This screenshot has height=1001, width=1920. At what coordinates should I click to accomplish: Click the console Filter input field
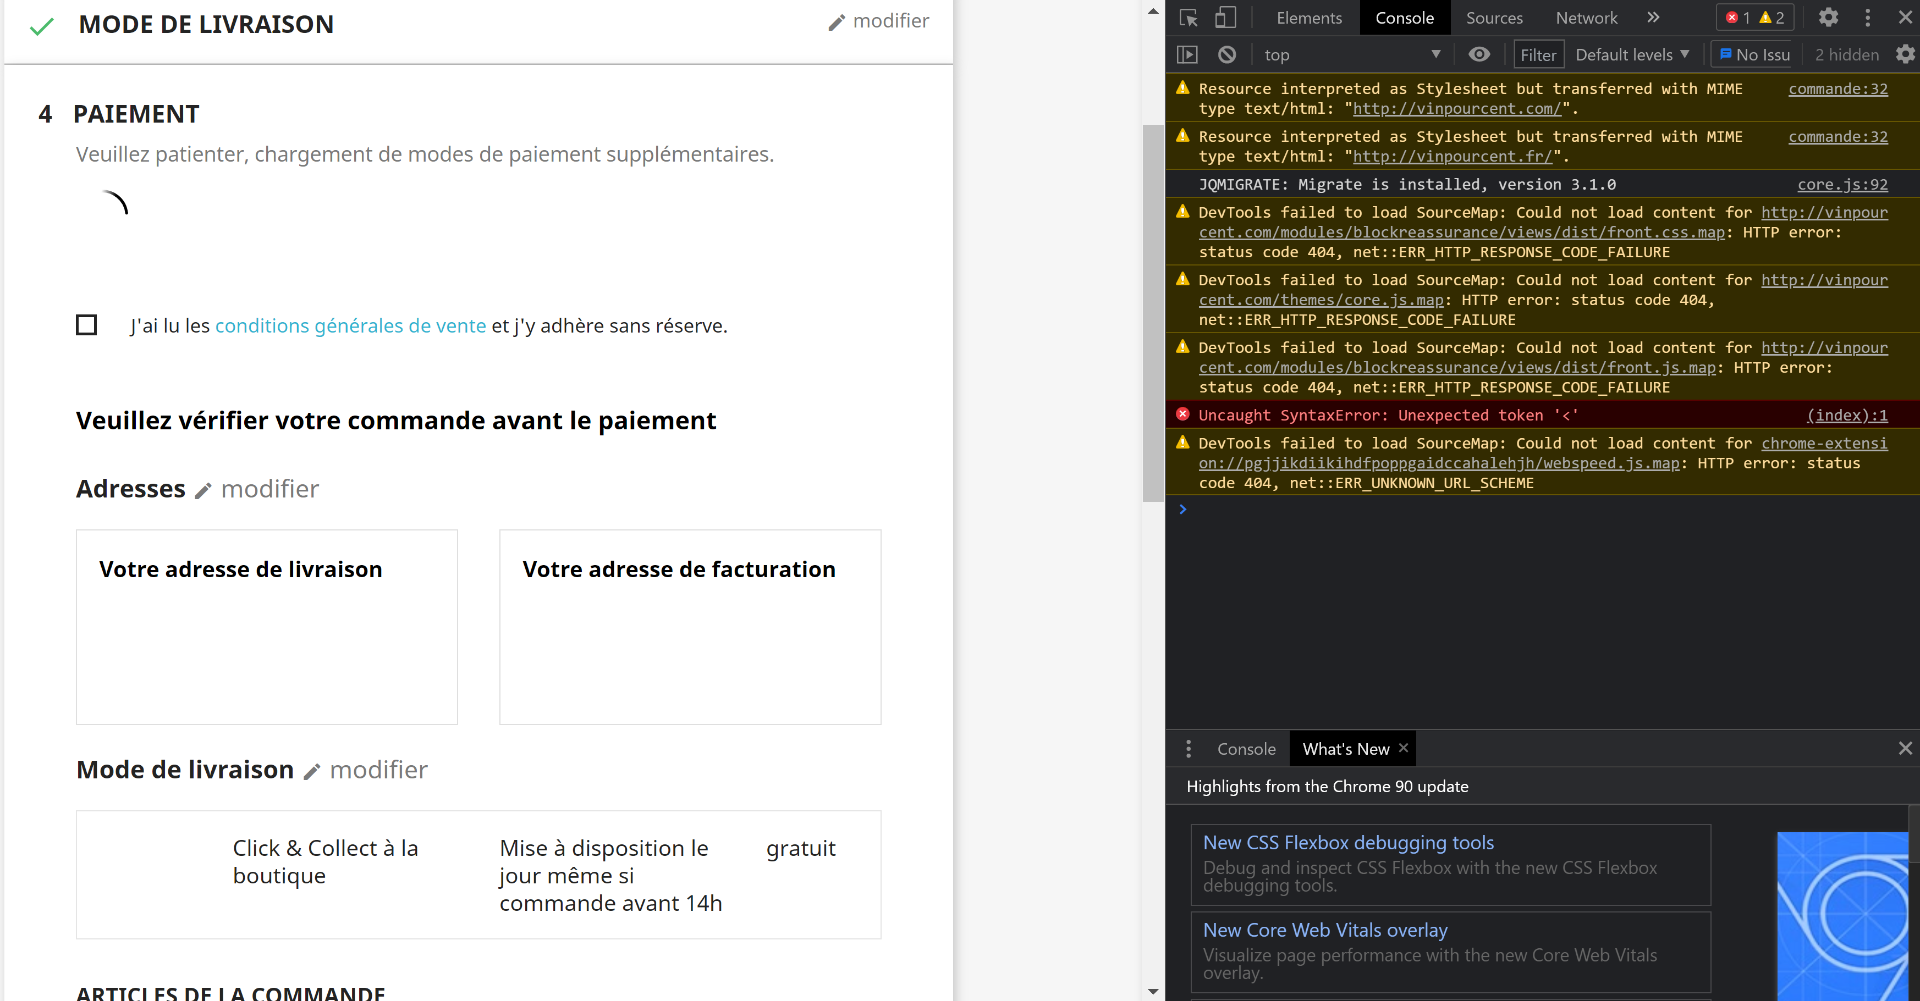point(1538,55)
